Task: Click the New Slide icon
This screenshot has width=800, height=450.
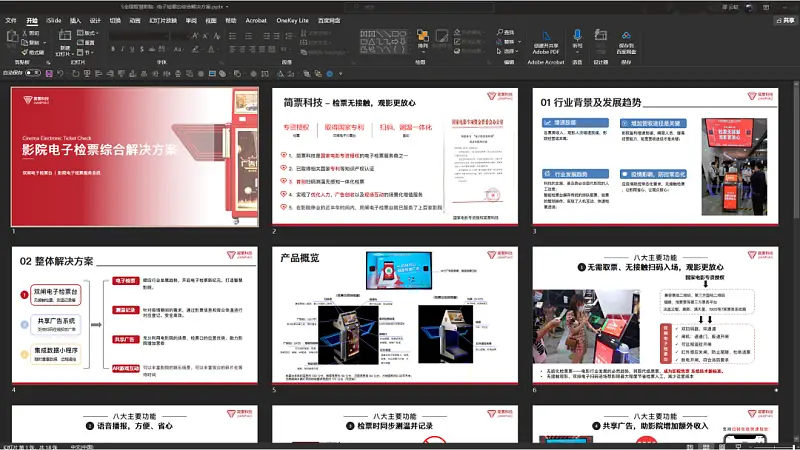Action: (64, 37)
